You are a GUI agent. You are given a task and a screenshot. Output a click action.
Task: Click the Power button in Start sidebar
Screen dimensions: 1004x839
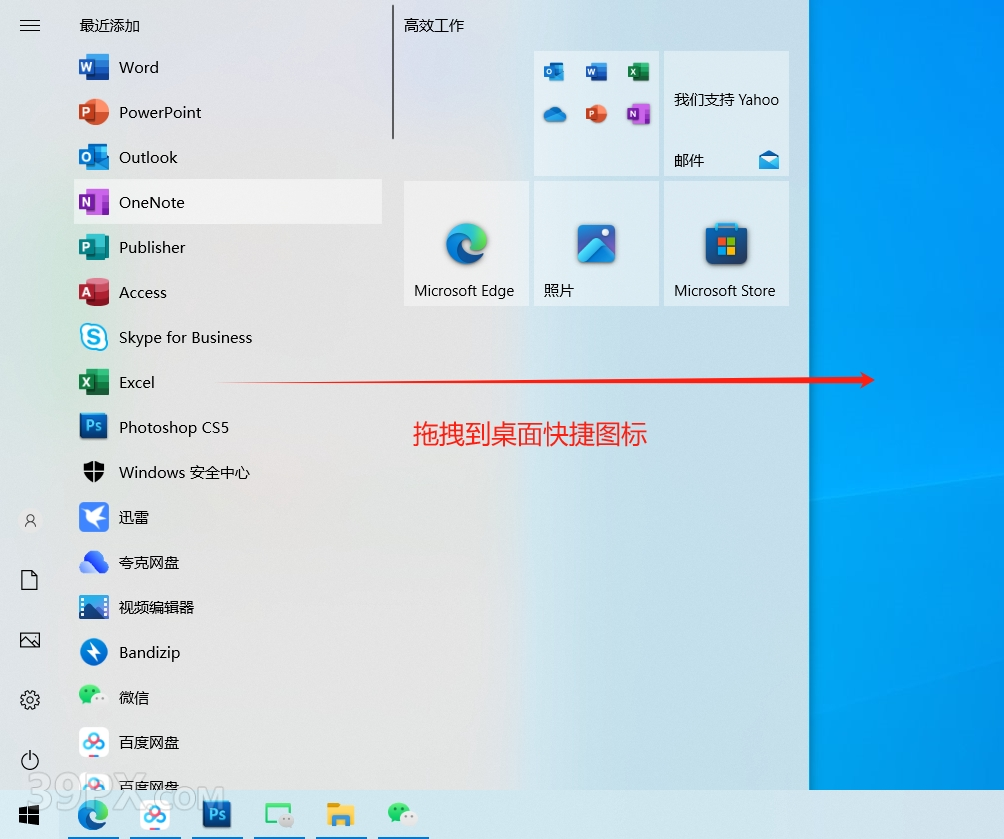pos(29,760)
